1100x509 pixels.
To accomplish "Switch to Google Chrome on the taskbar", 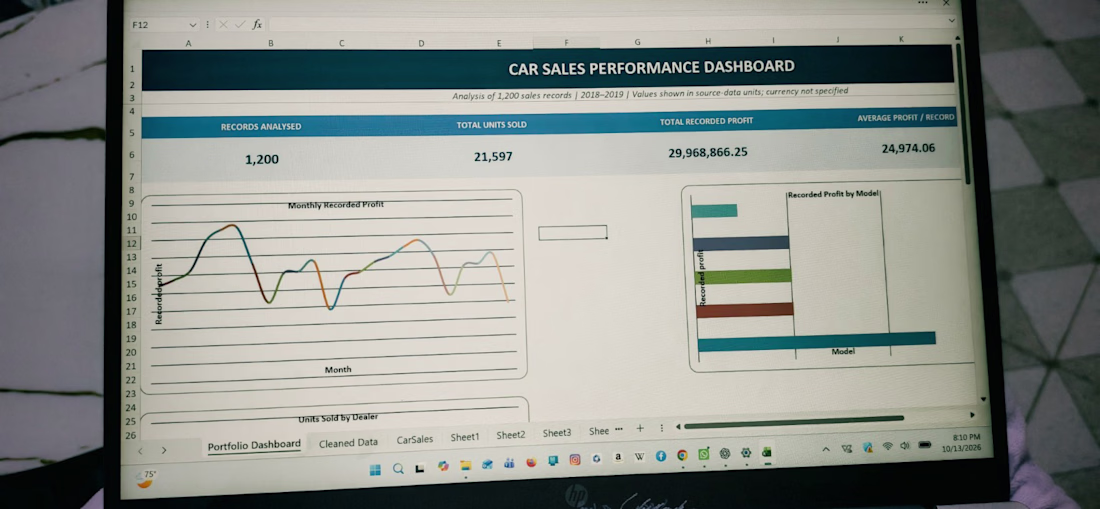I will pos(682,456).
